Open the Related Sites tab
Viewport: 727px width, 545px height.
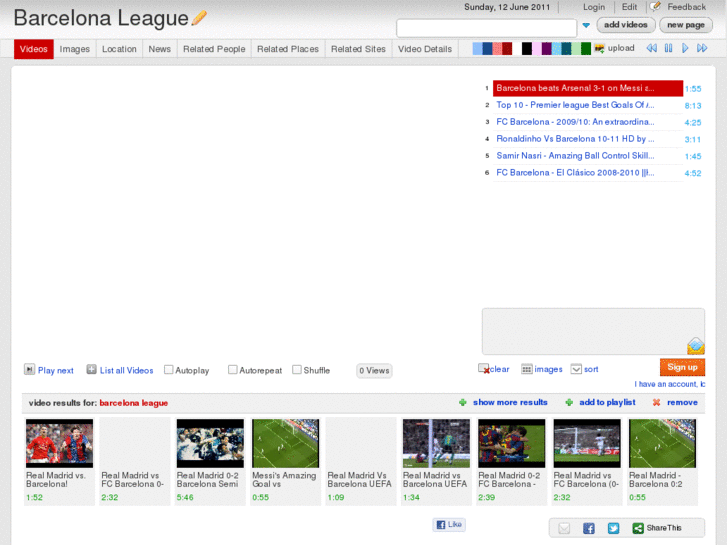click(x=358, y=49)
